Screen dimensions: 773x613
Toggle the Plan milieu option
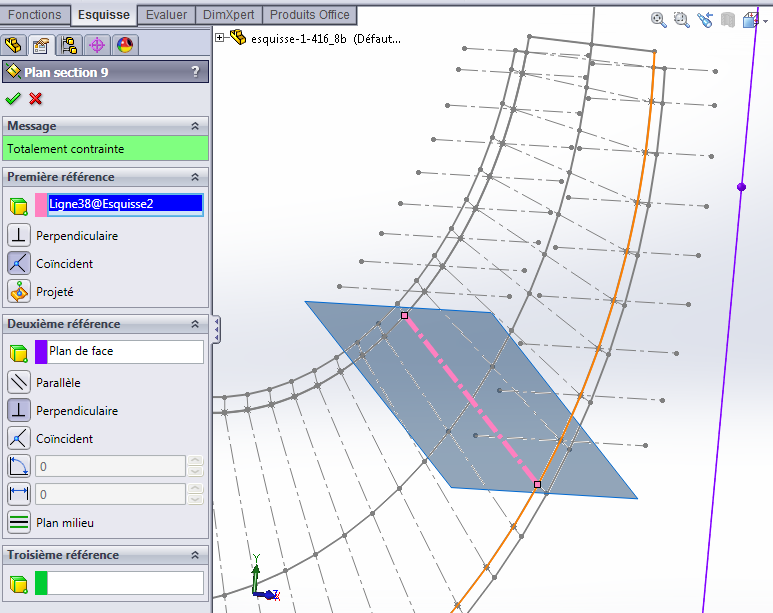pos(19,522)
